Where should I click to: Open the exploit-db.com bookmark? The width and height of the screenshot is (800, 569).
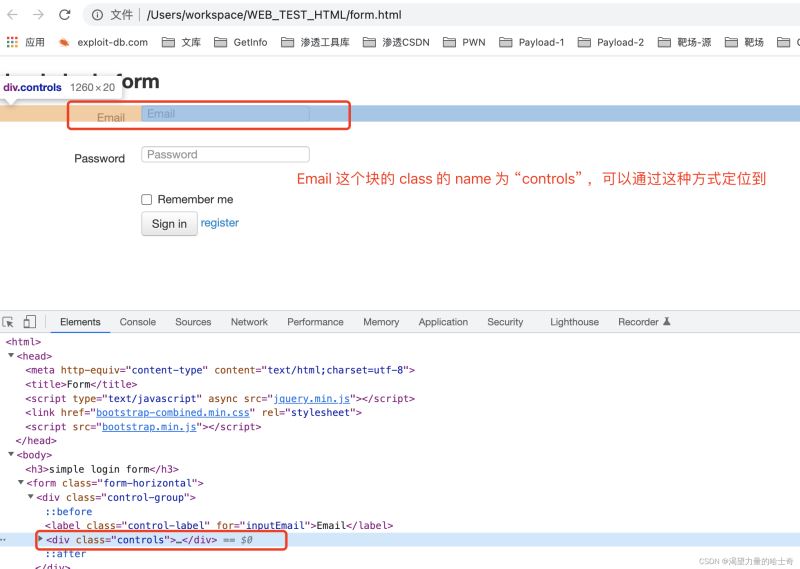103,42
